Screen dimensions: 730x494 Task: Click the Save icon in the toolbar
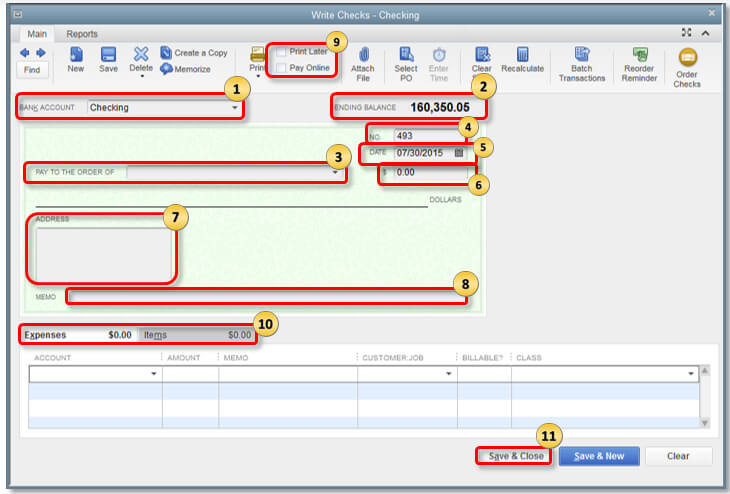click(x=108, y=54)
